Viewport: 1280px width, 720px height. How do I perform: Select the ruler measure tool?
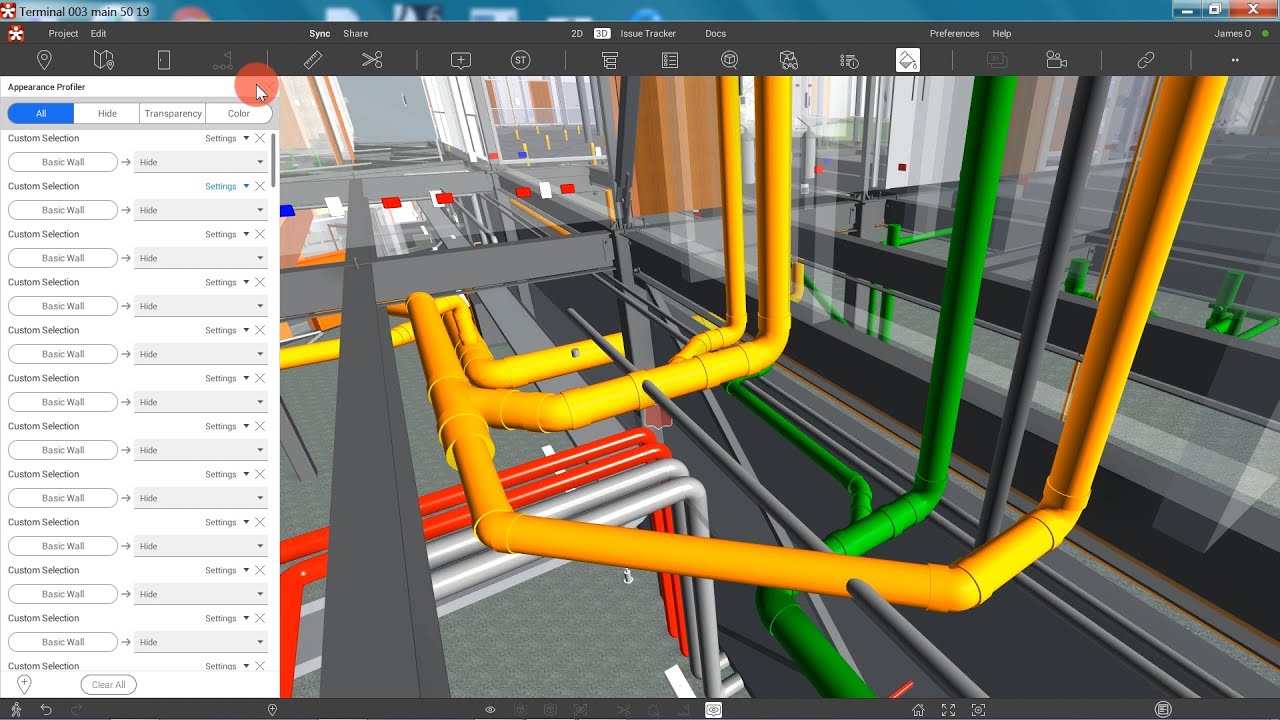point(313,60)
